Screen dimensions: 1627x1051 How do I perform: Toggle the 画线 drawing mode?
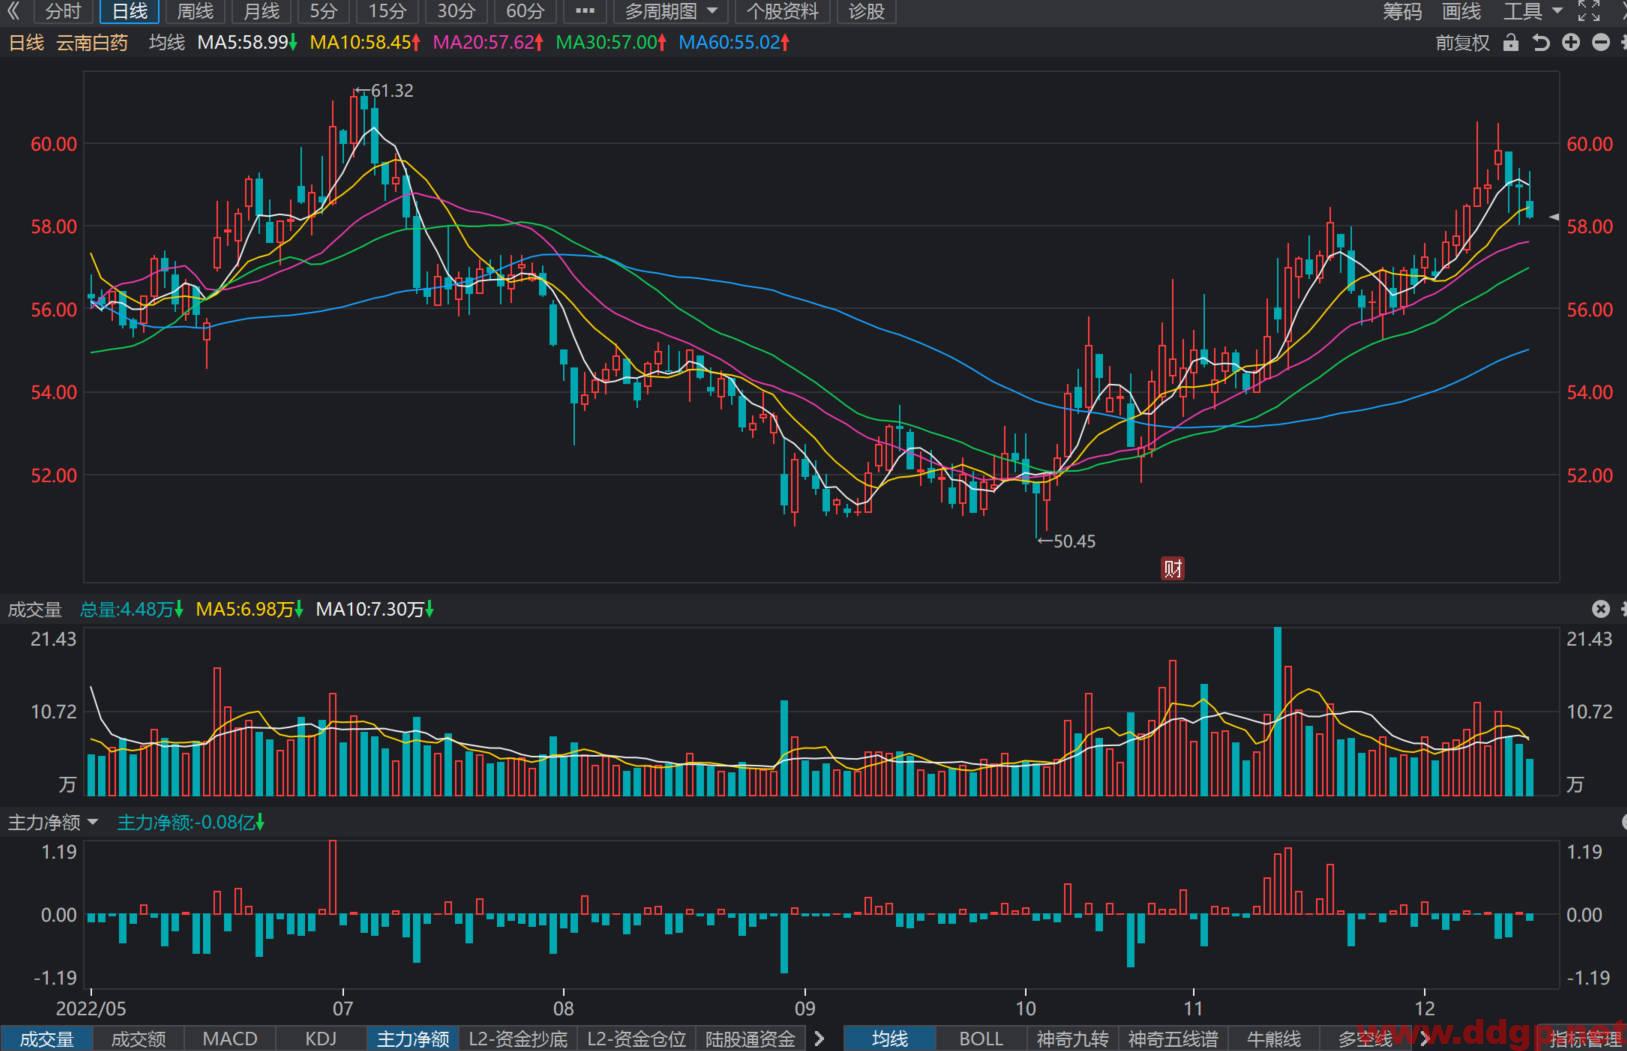pyautogui.click(x=1461, y=11)
